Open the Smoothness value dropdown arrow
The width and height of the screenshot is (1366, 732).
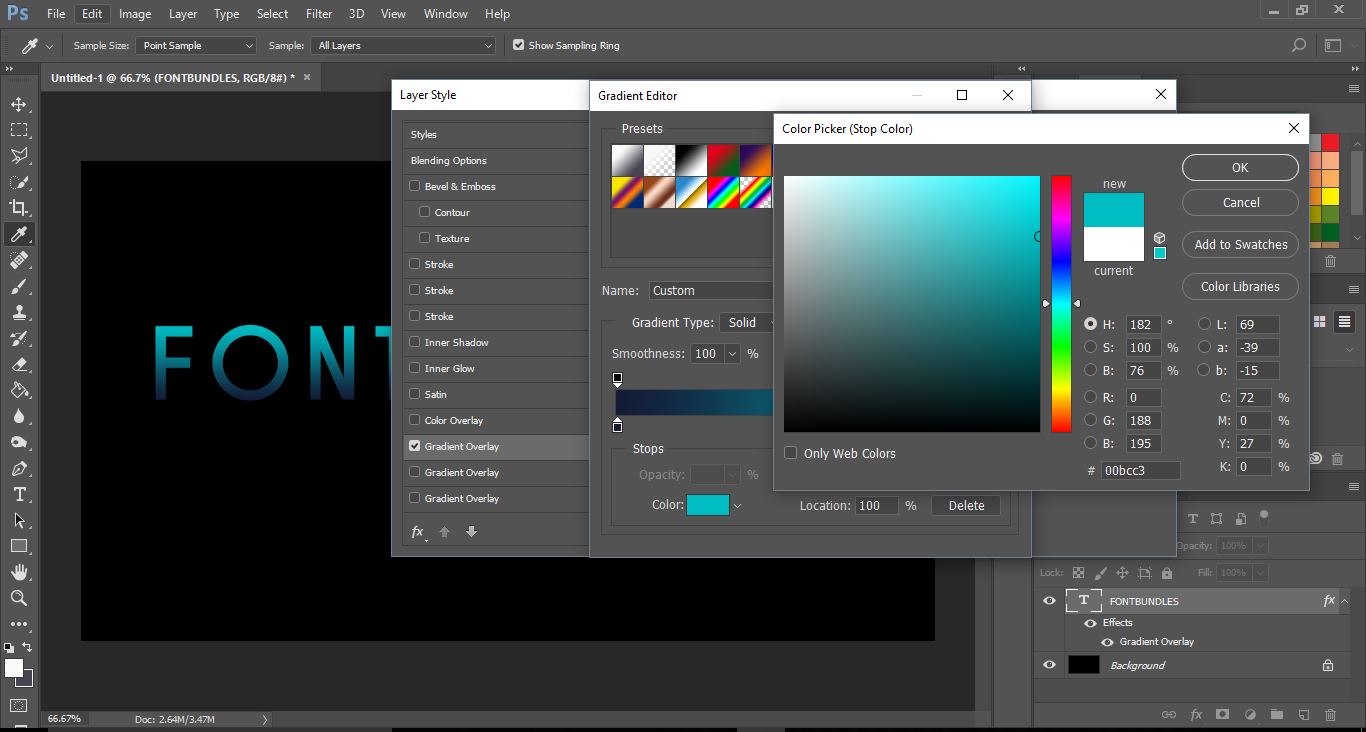pyautogui.click(x=732, y=354)
